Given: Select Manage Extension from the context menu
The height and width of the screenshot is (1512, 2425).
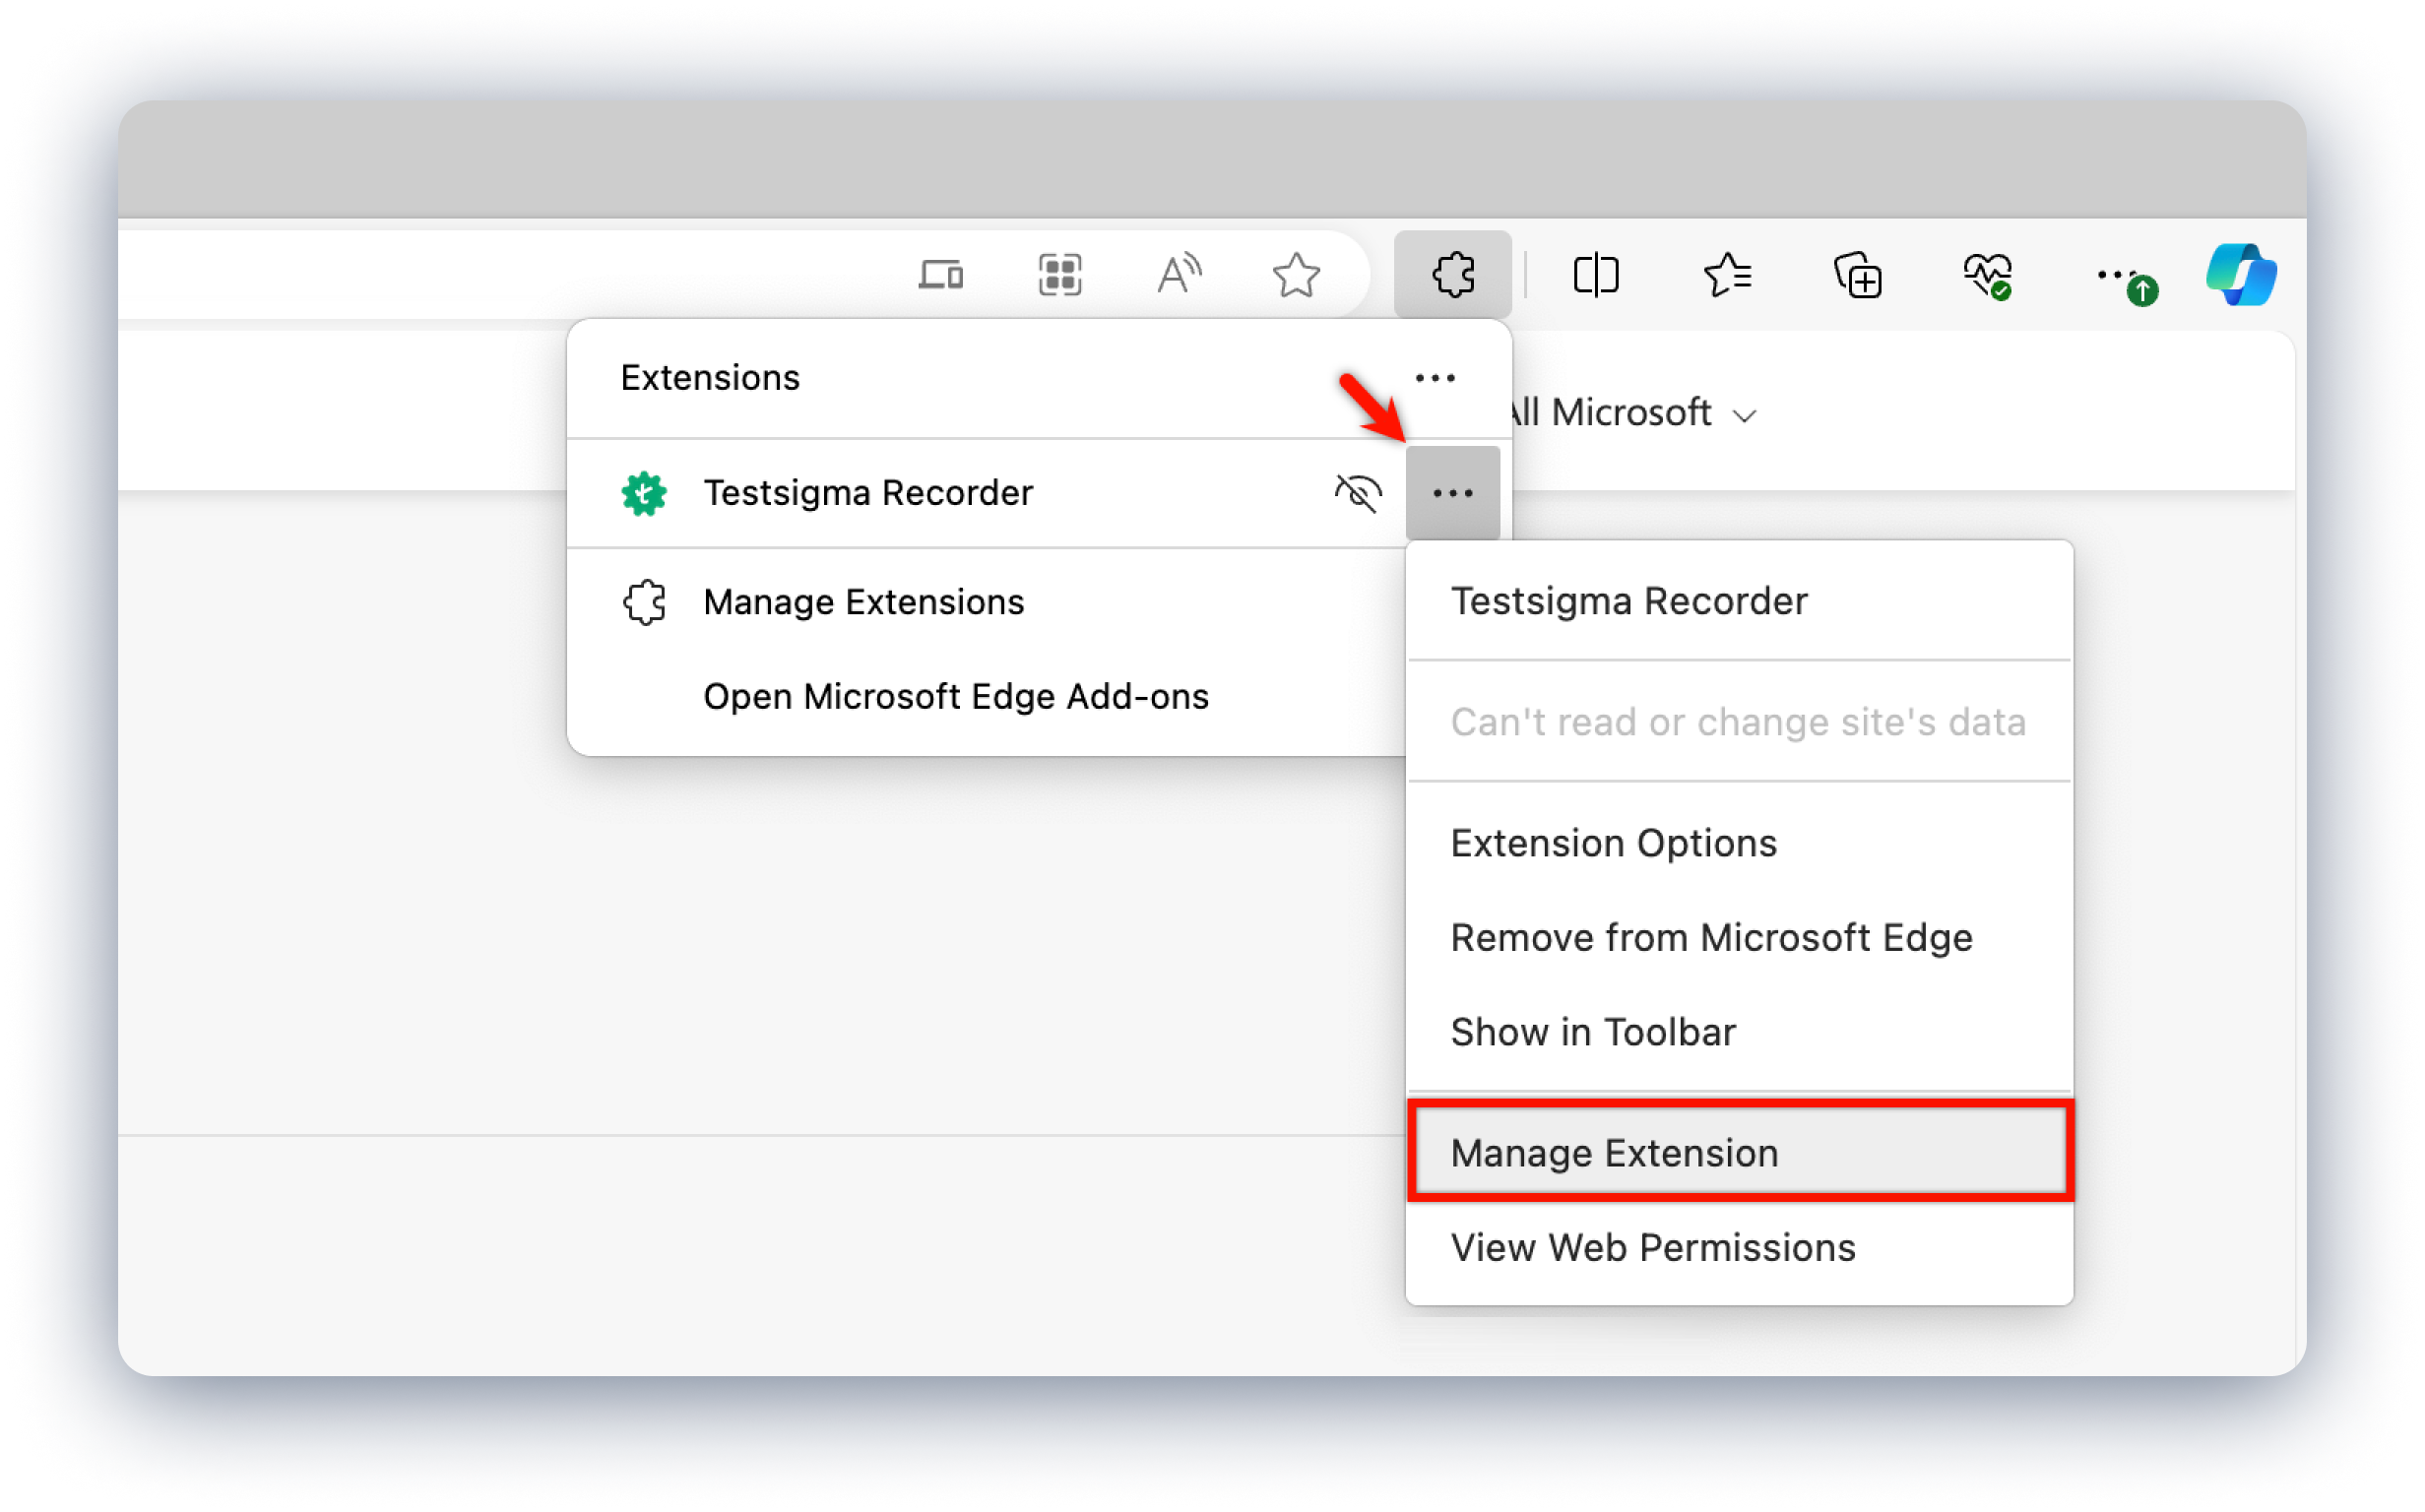Looking at the screenshot, I should coord(1614,1152).
